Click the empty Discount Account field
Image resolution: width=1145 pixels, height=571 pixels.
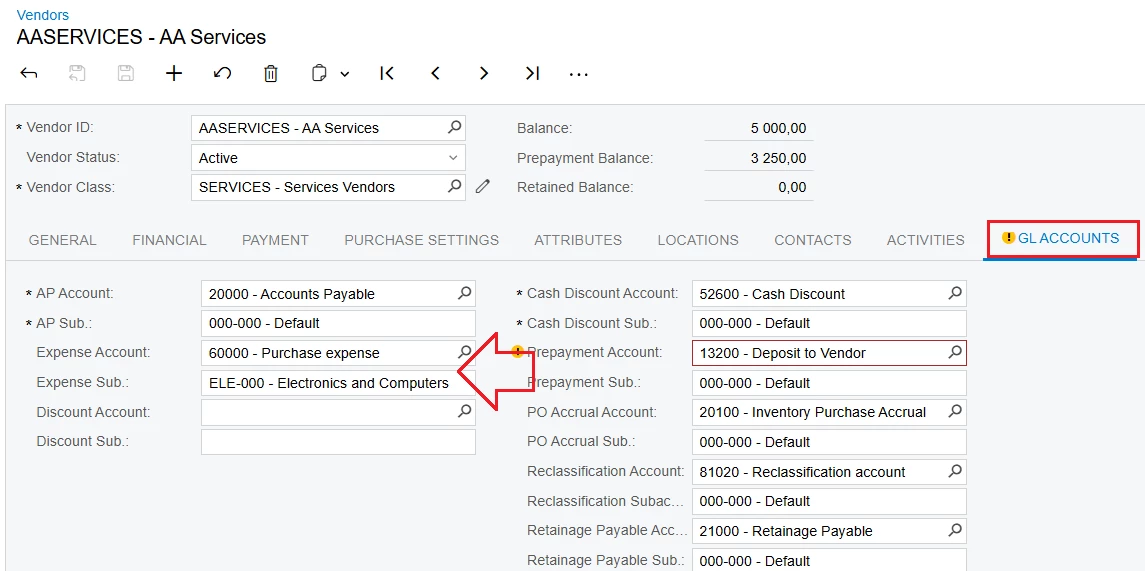coord(338,412)
